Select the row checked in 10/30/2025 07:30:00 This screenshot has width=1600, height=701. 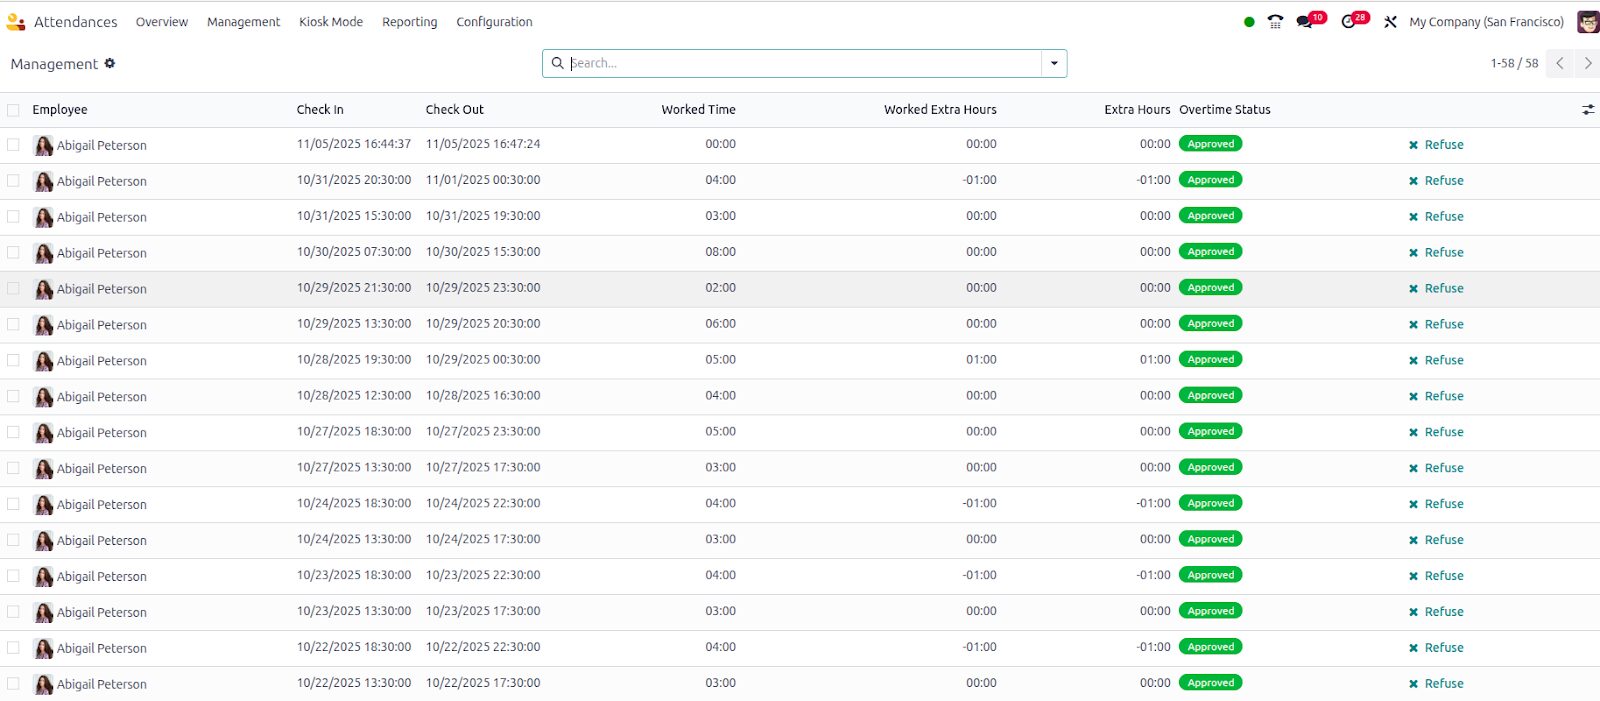[13, 253]
